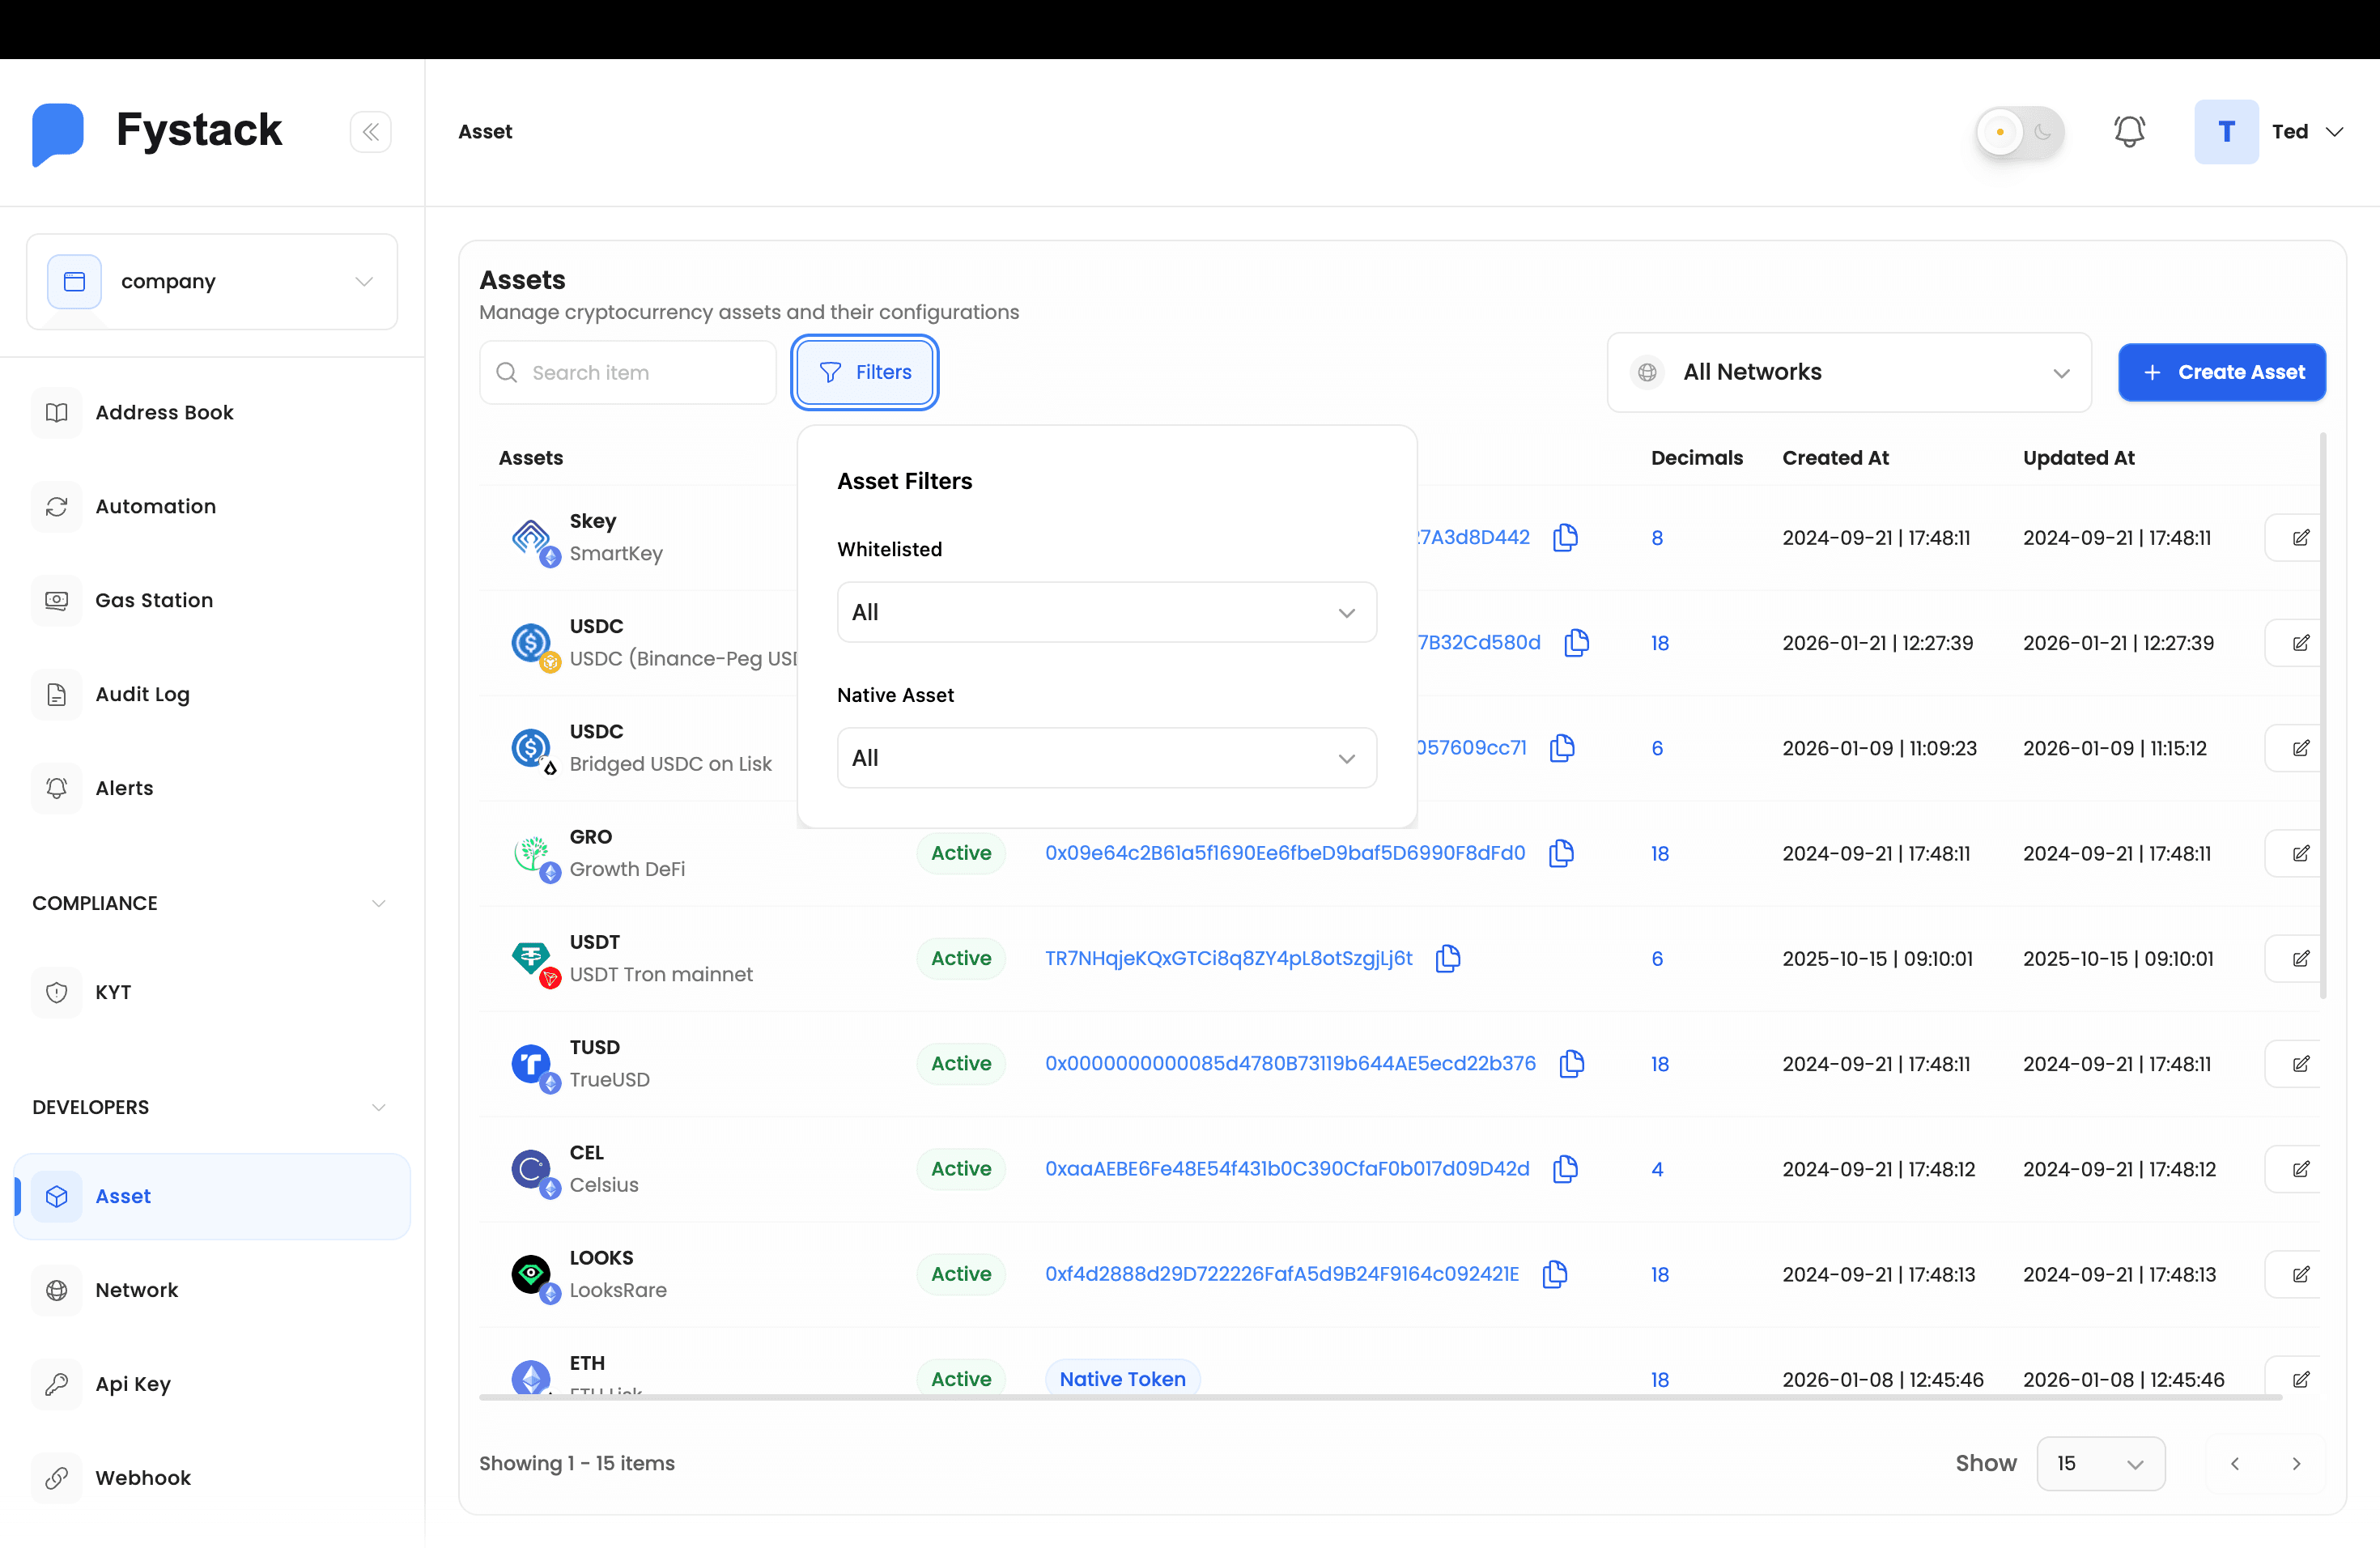Copy the GRO contract address
2380x1548 pixels.
pos(1561,853)
